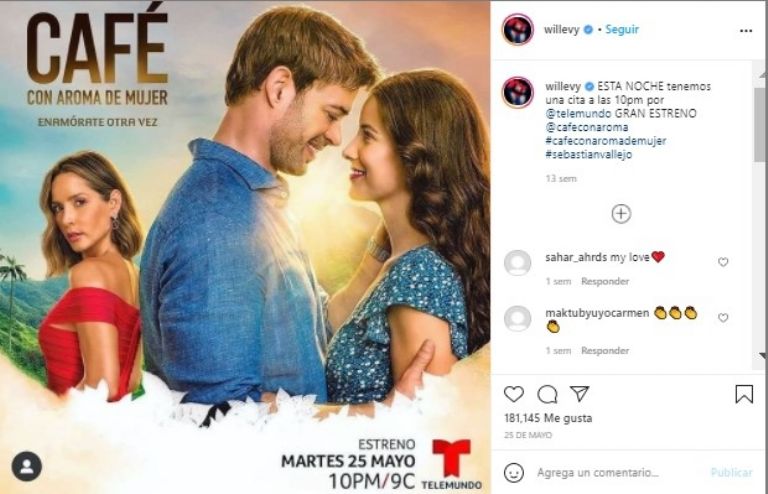Open comments via speech bubble icon
The image size is (768, 494).
tap(547, 394)
